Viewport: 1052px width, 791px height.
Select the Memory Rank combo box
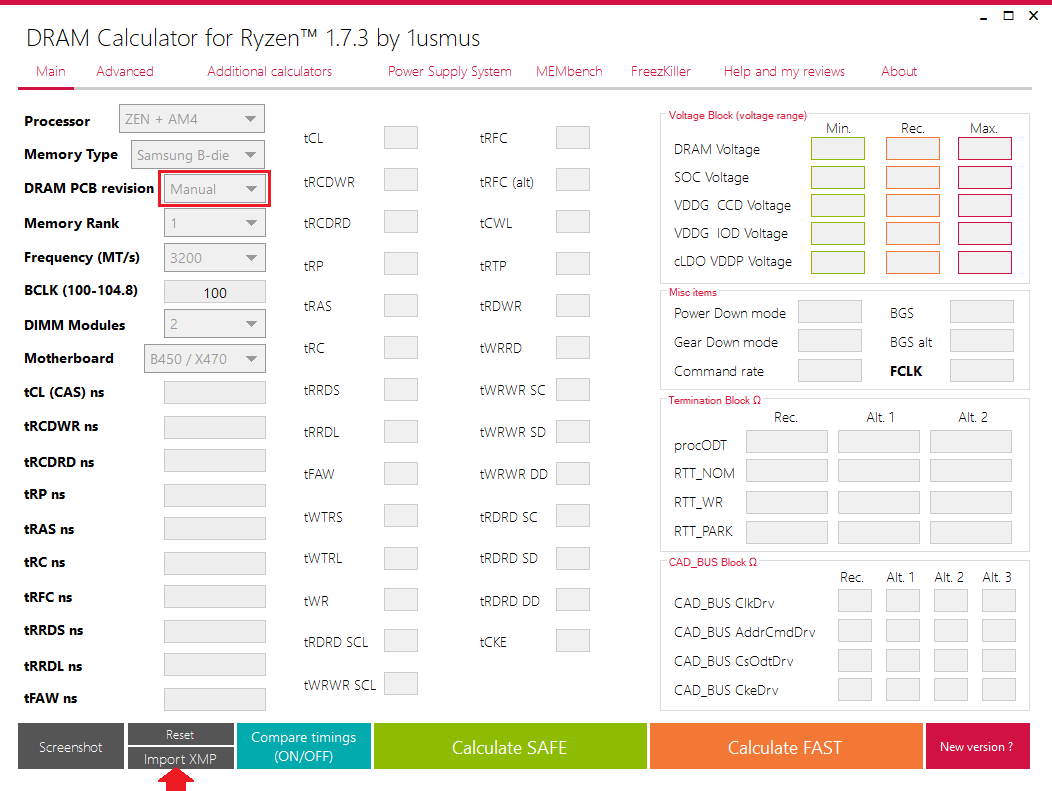point(215,223)
